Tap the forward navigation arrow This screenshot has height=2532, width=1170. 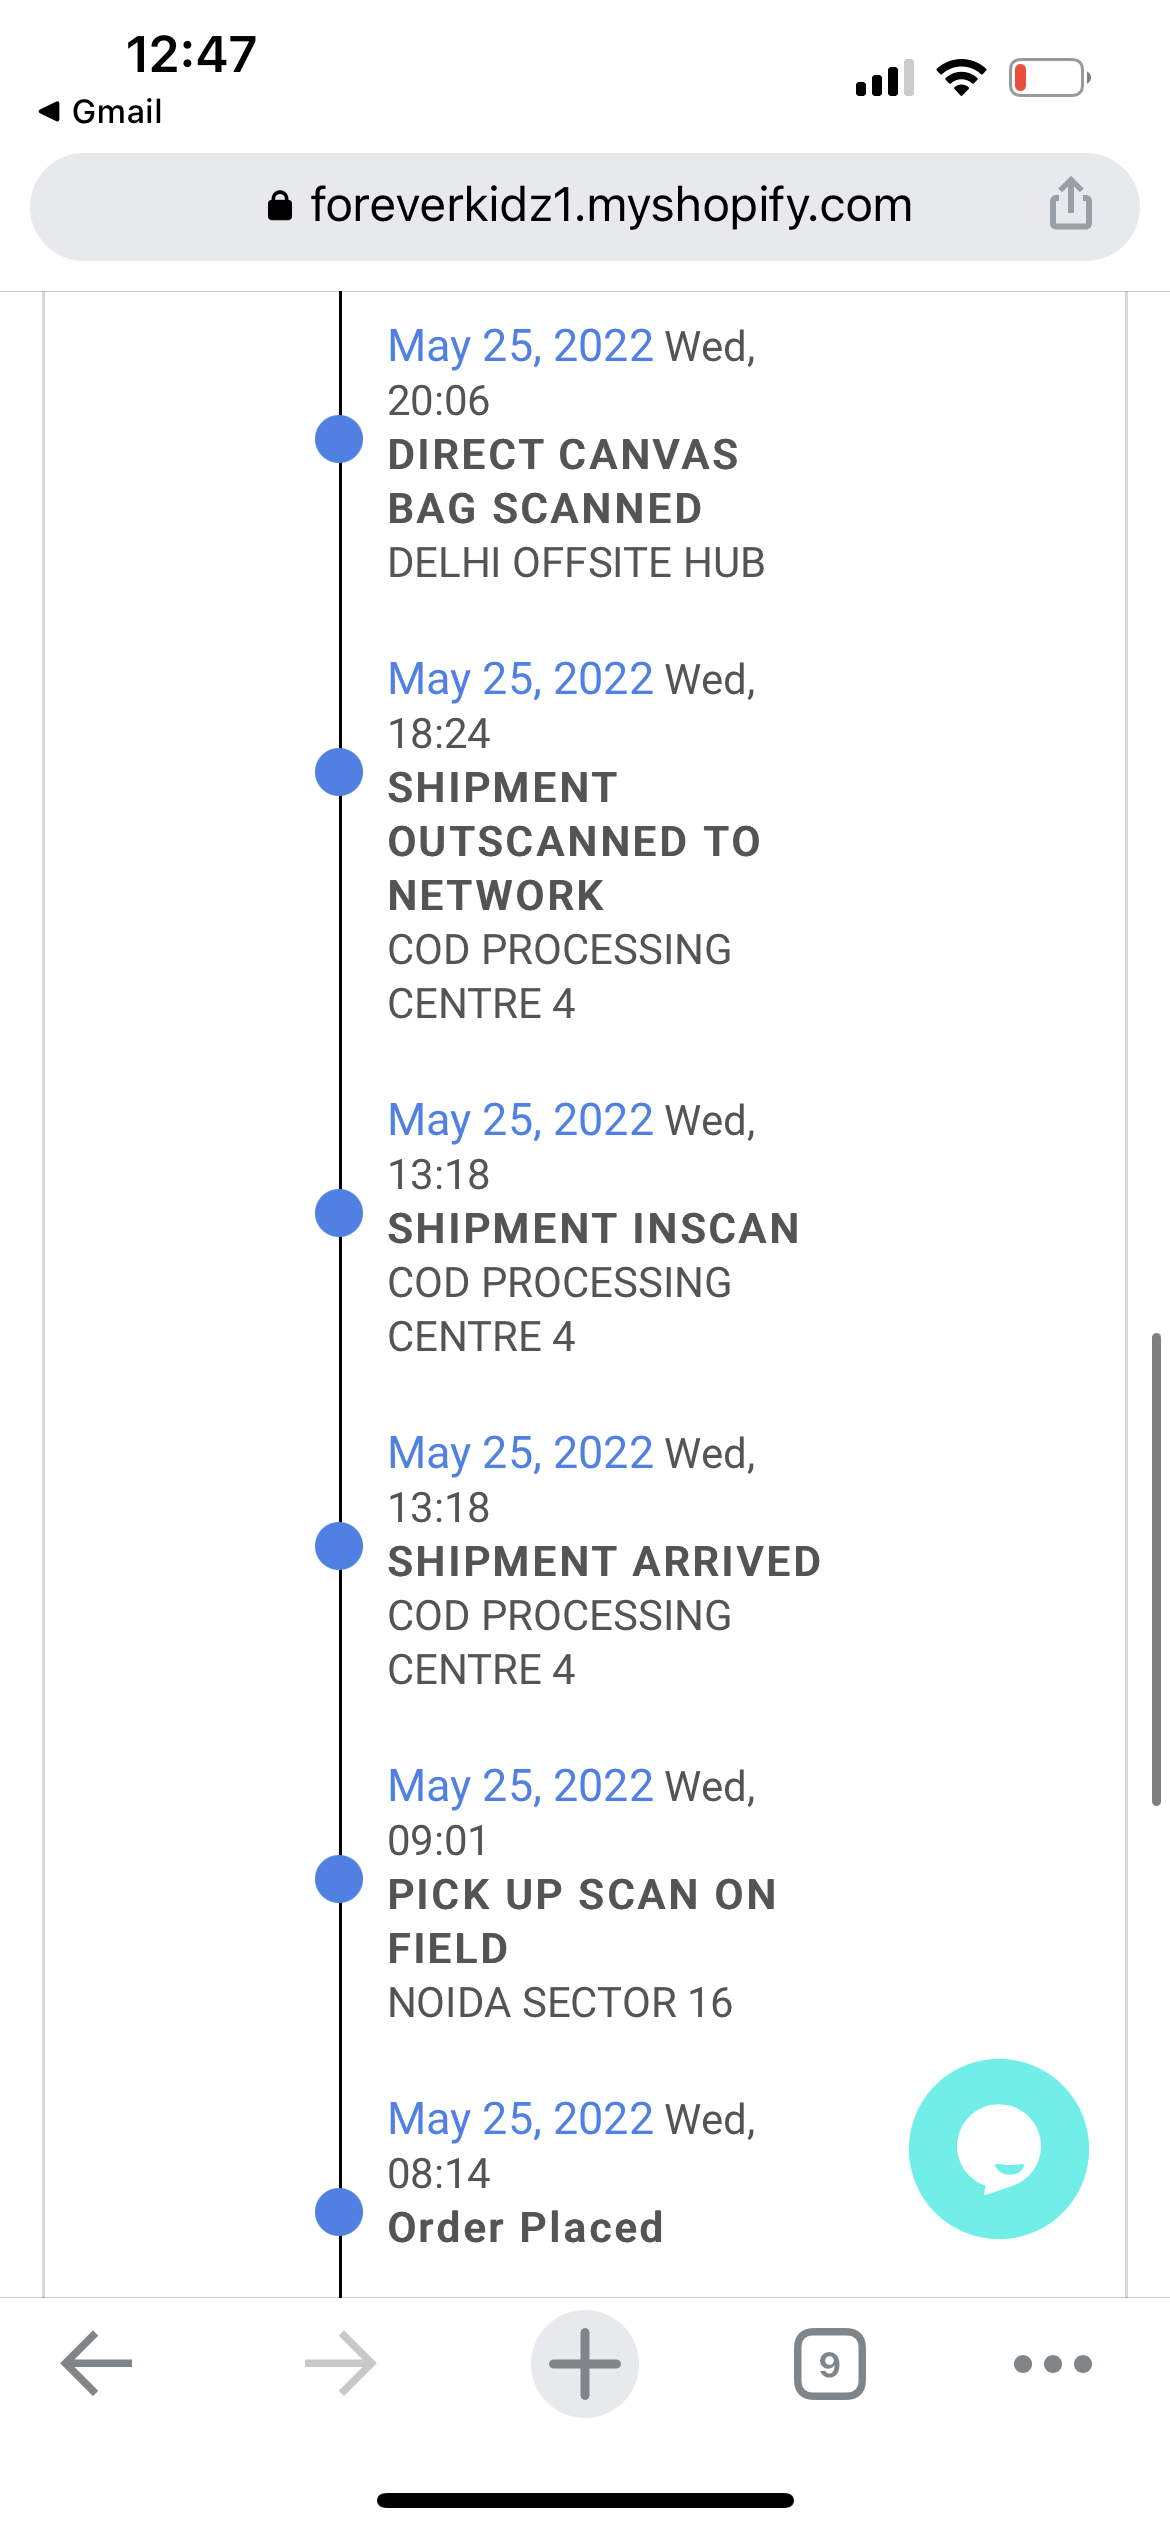coord(341,2363)
